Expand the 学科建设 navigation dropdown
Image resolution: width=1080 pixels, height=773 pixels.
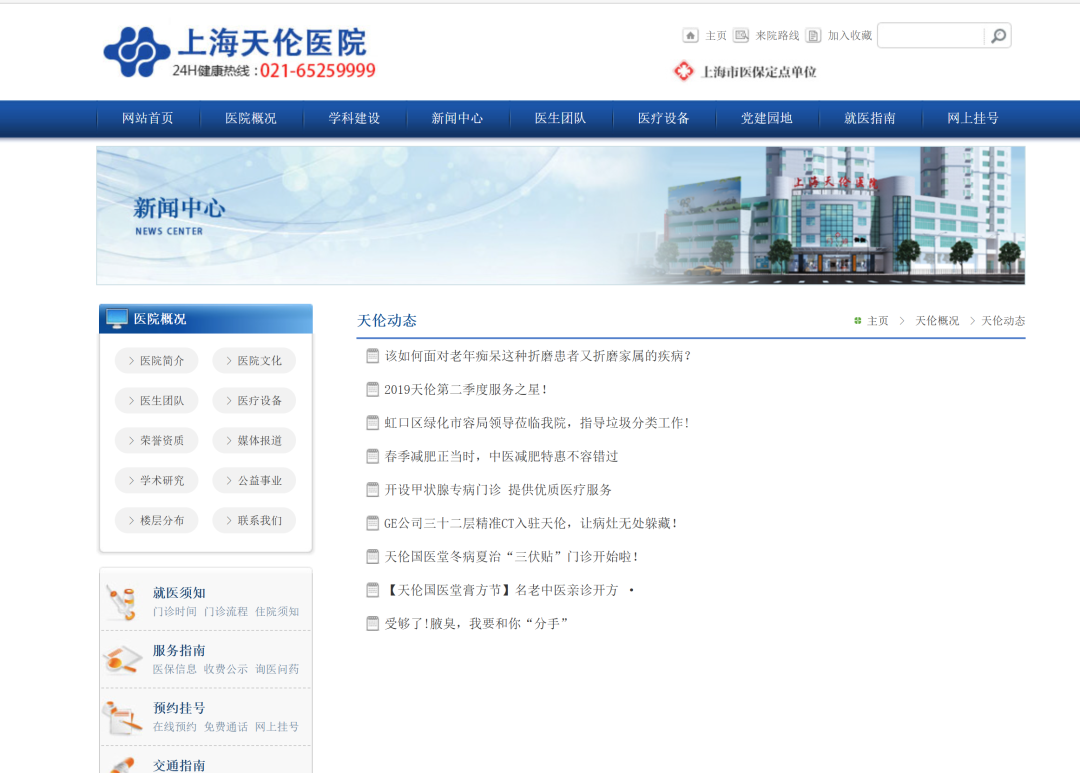354,118
